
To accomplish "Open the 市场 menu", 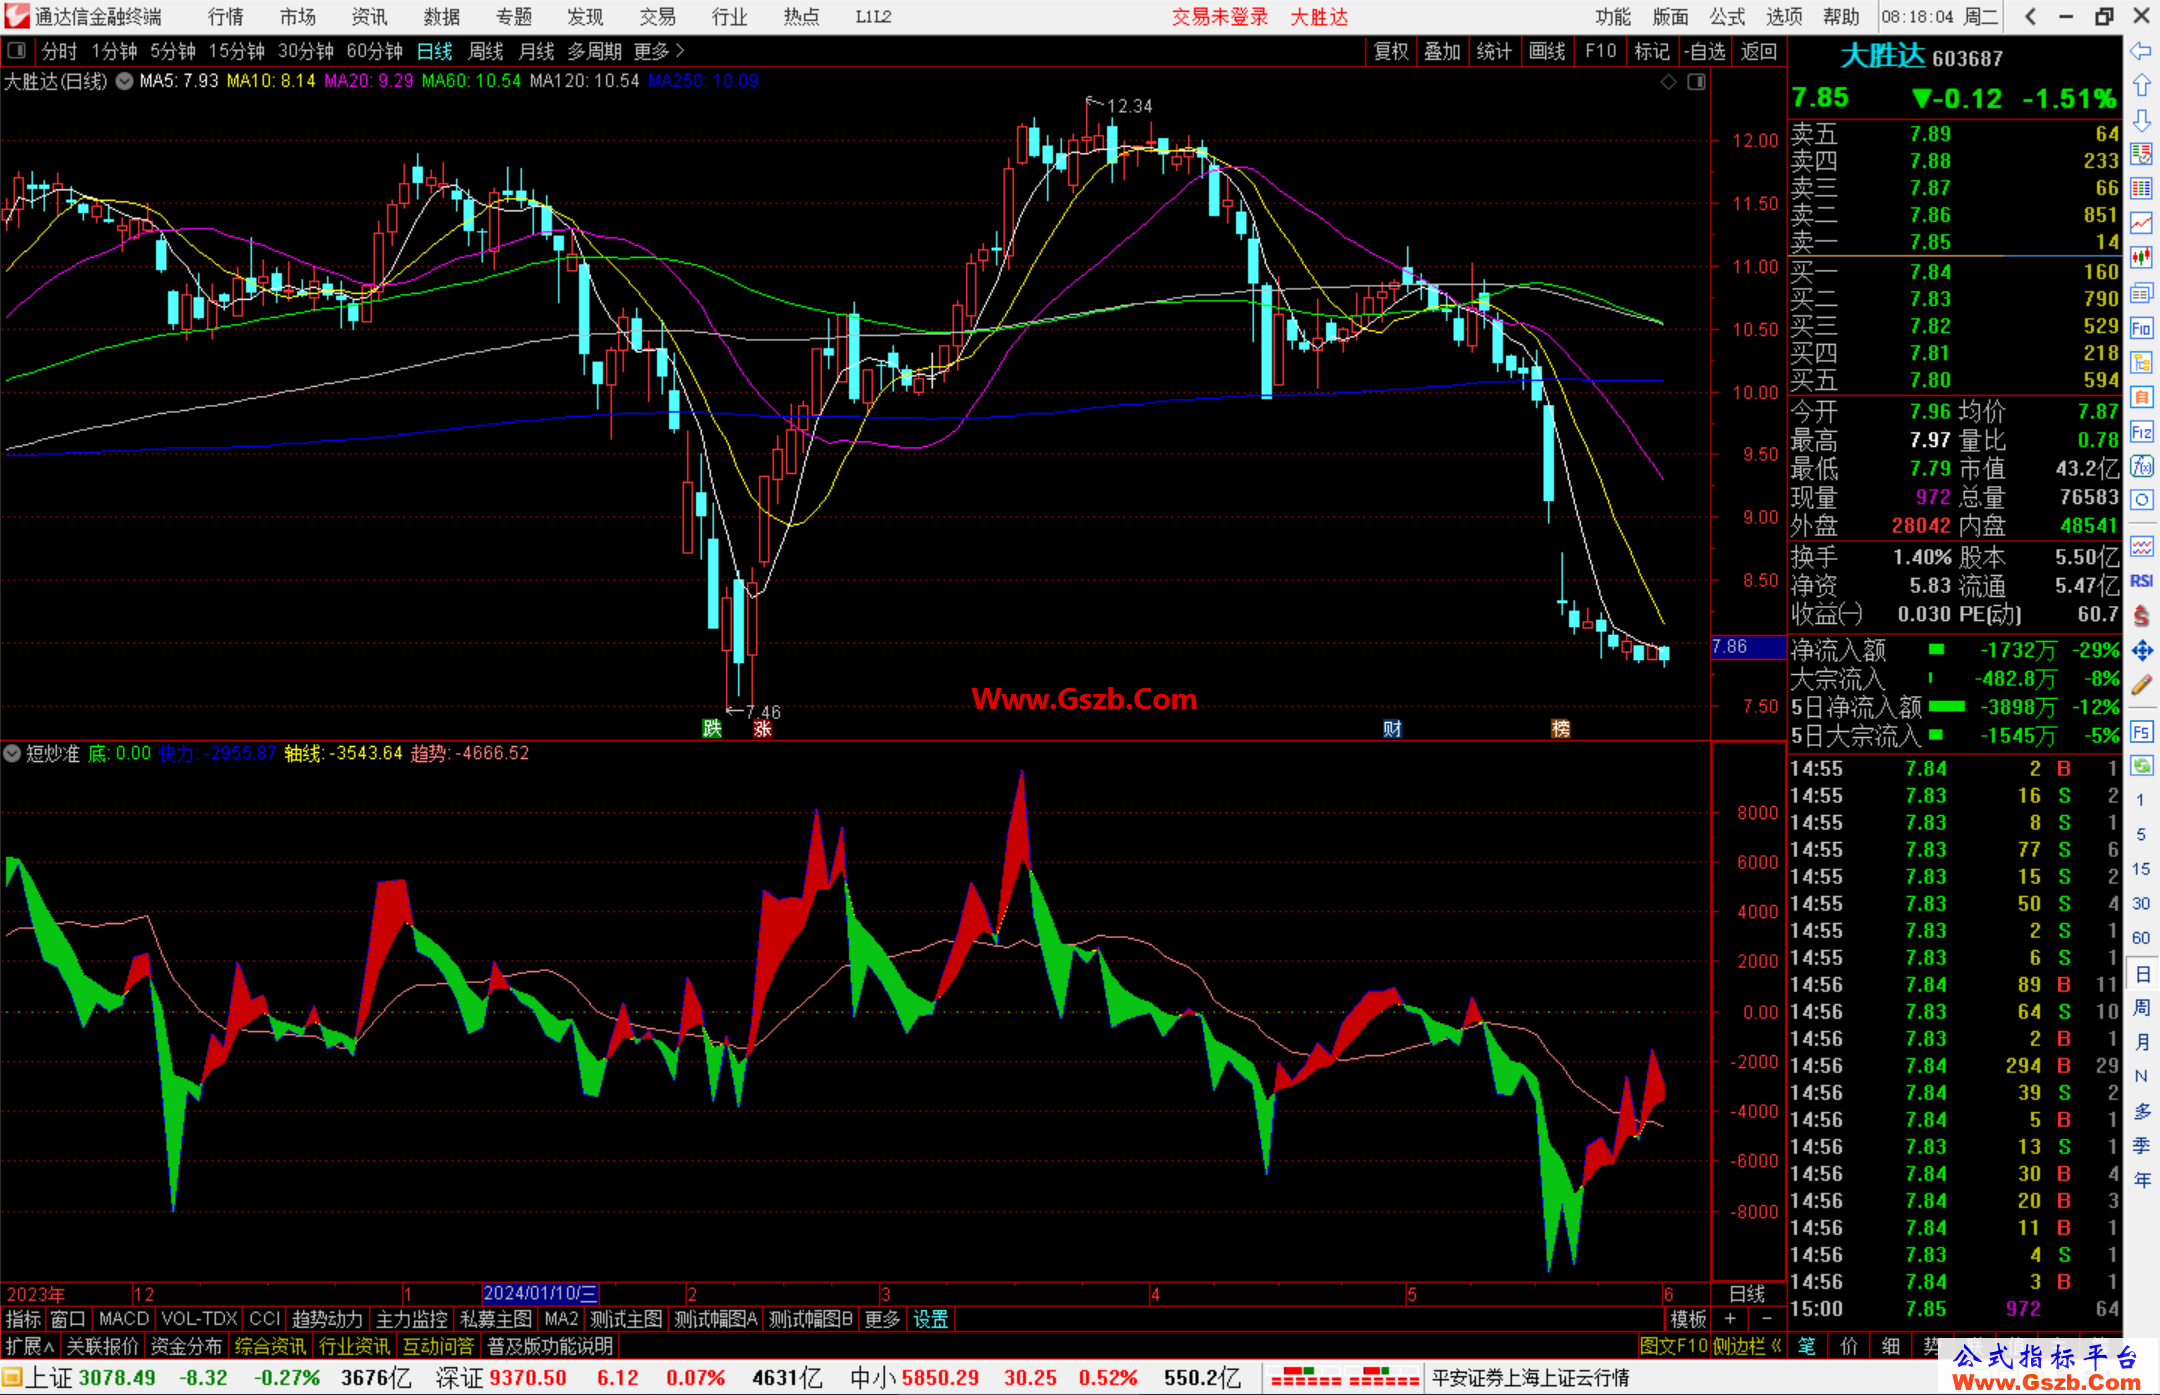I will (x=297, y=16).
